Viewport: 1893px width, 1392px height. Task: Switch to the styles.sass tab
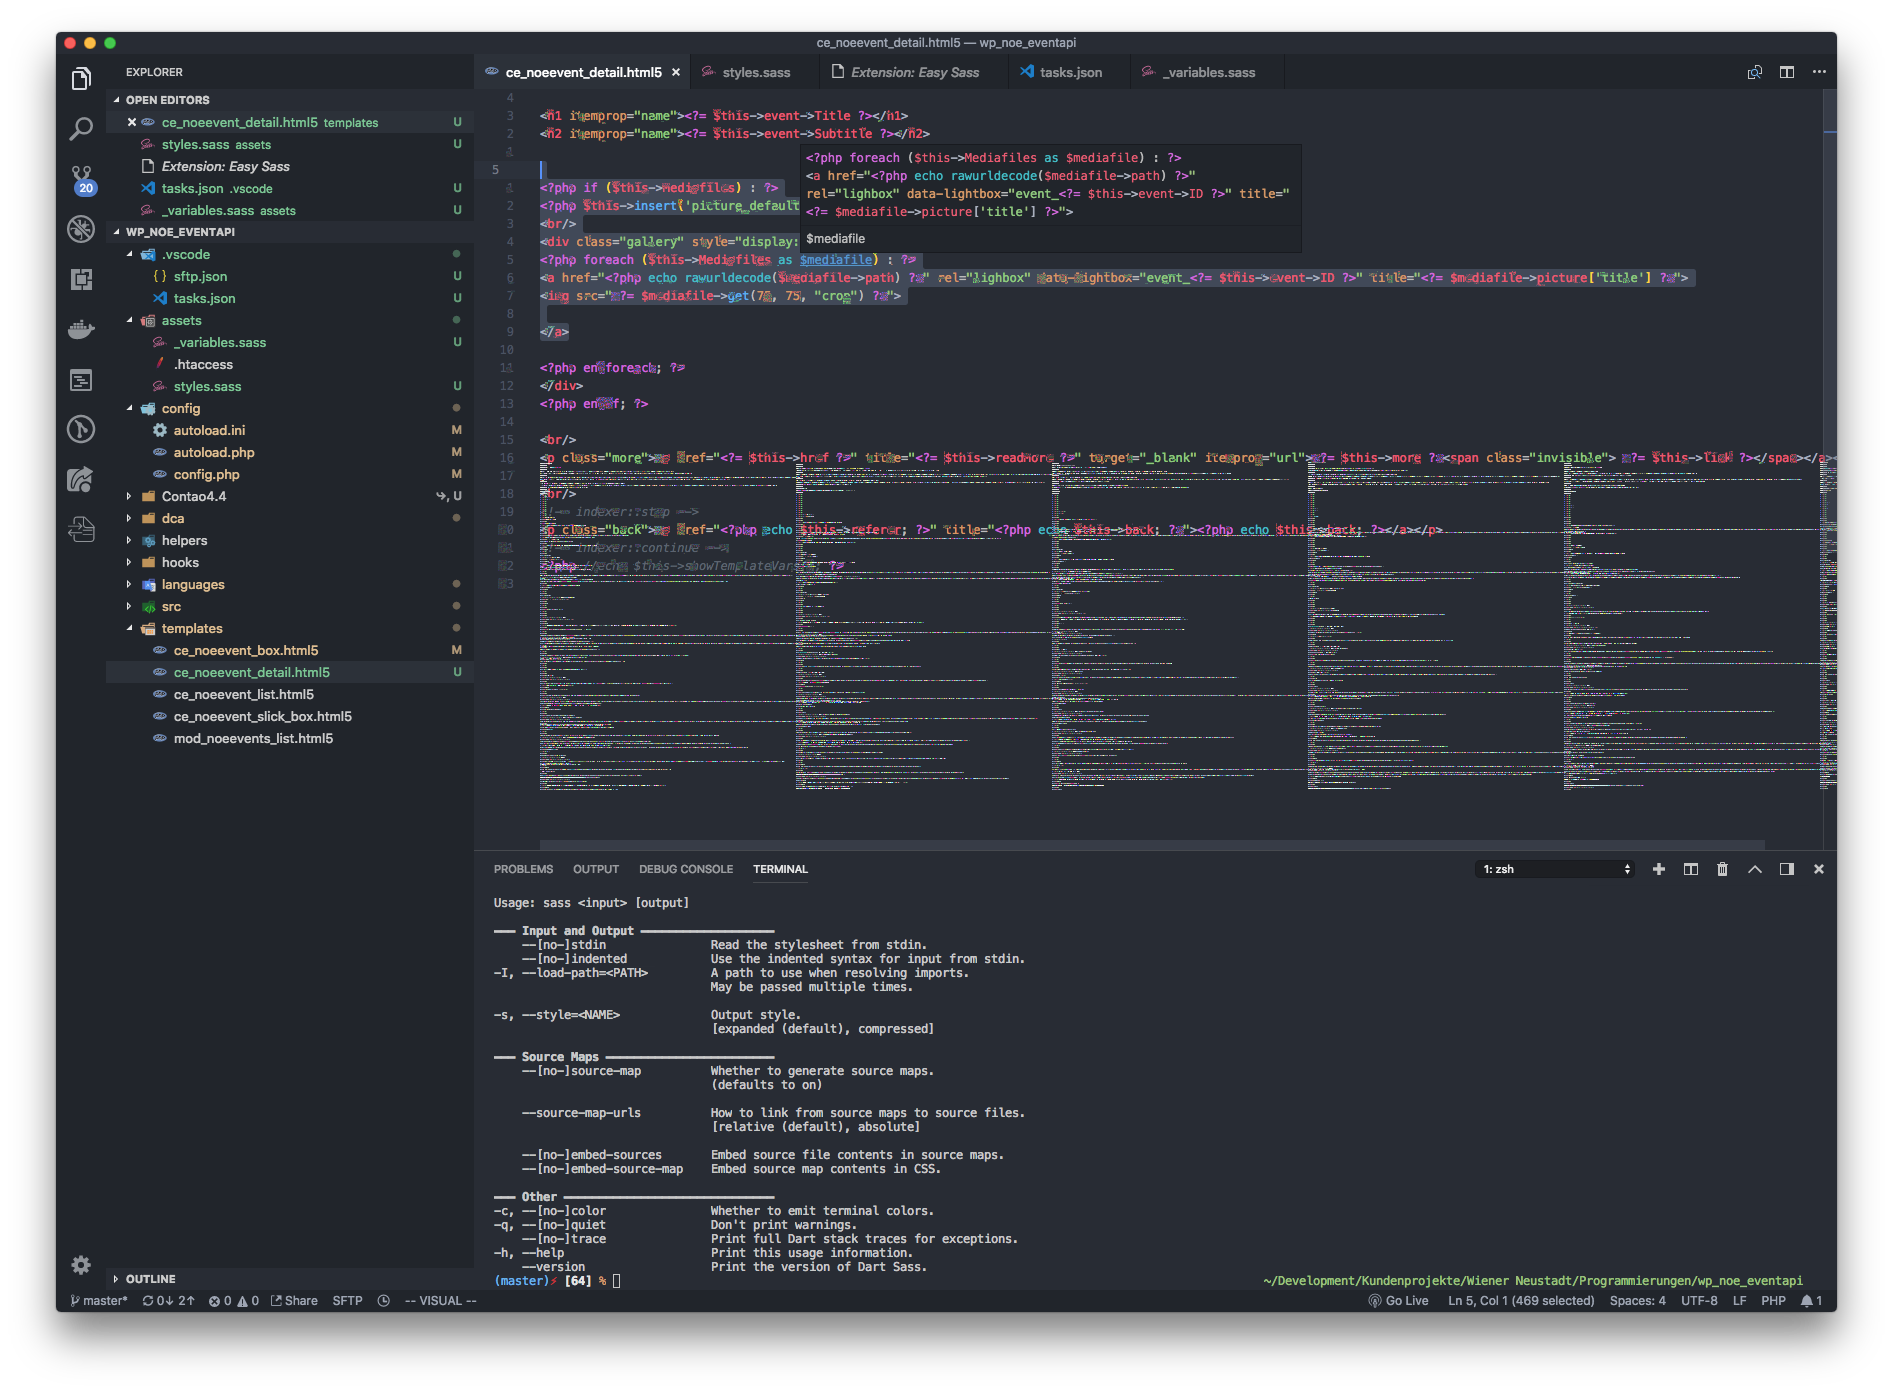click(755, 72)
